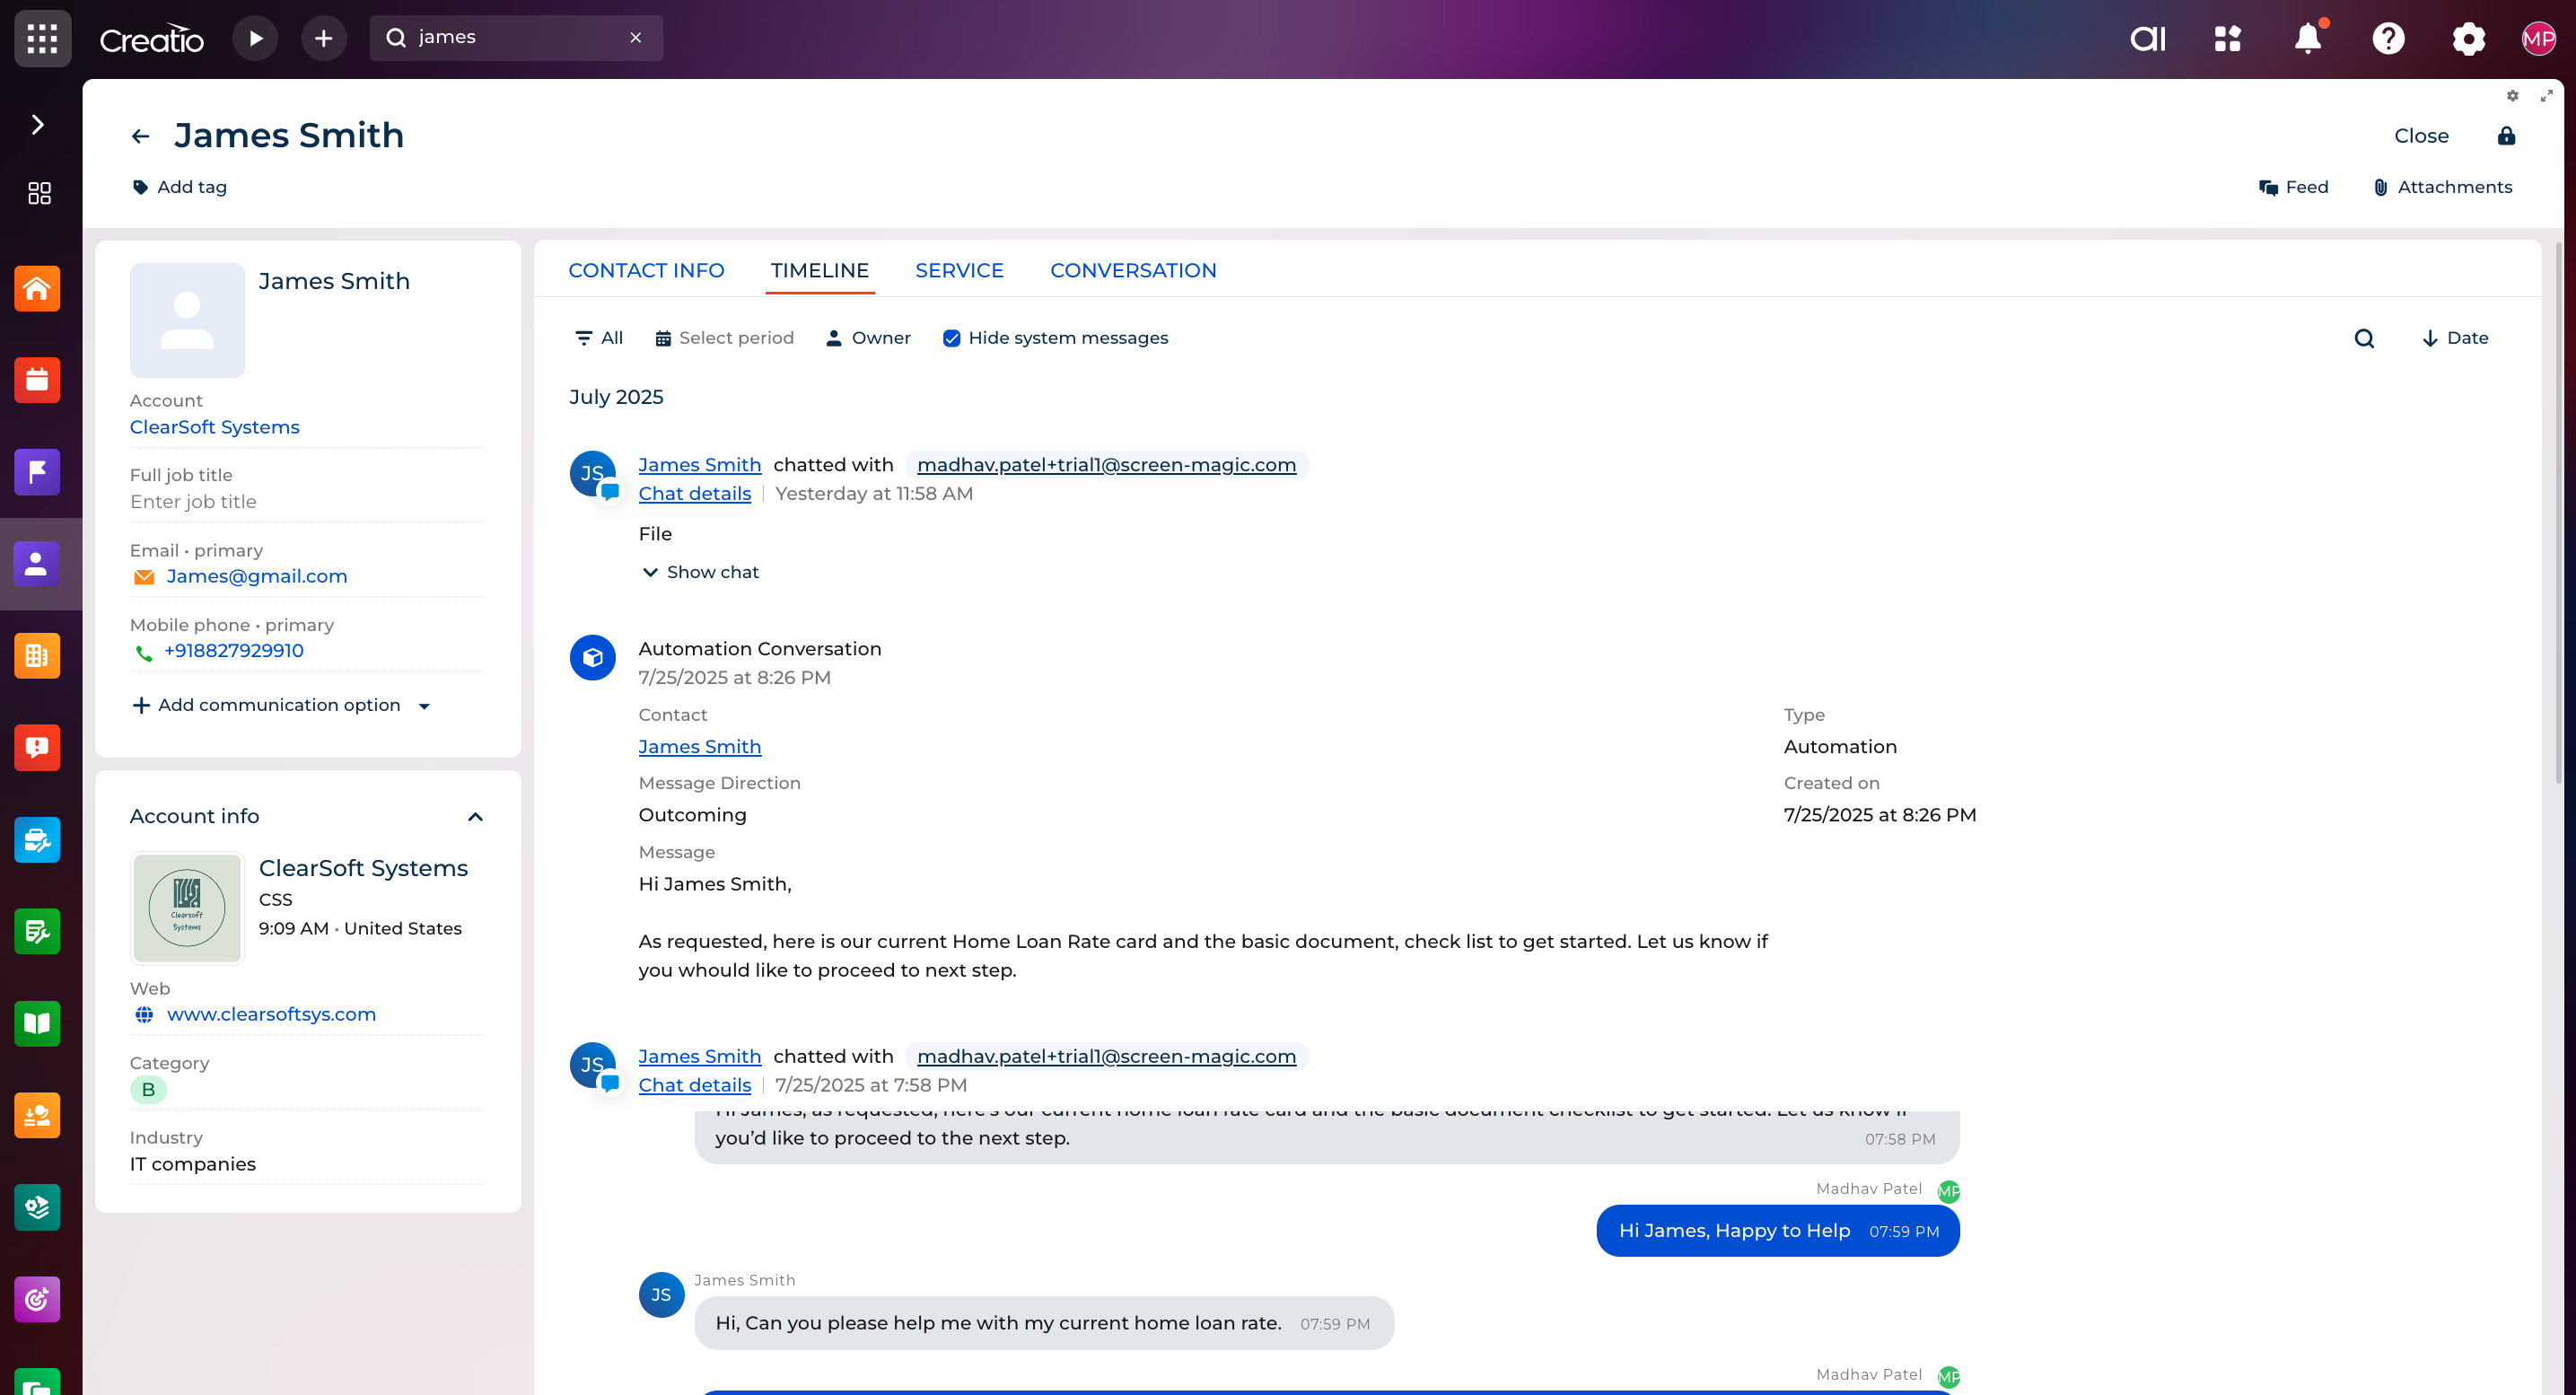Open Chat details from yesterday's chat
Screen dimensions: 2576x1395
coord(694,493)
